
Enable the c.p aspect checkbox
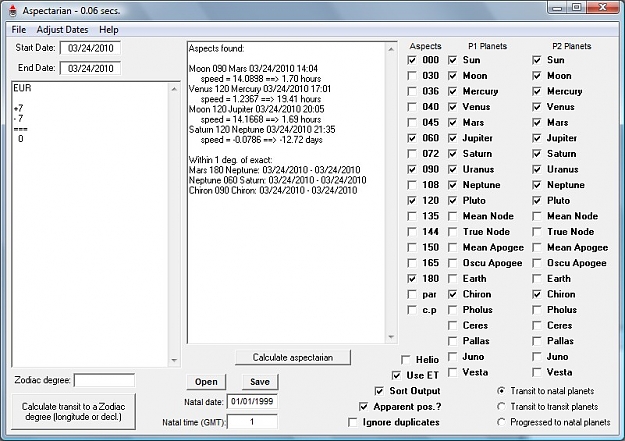pos(412,310)
